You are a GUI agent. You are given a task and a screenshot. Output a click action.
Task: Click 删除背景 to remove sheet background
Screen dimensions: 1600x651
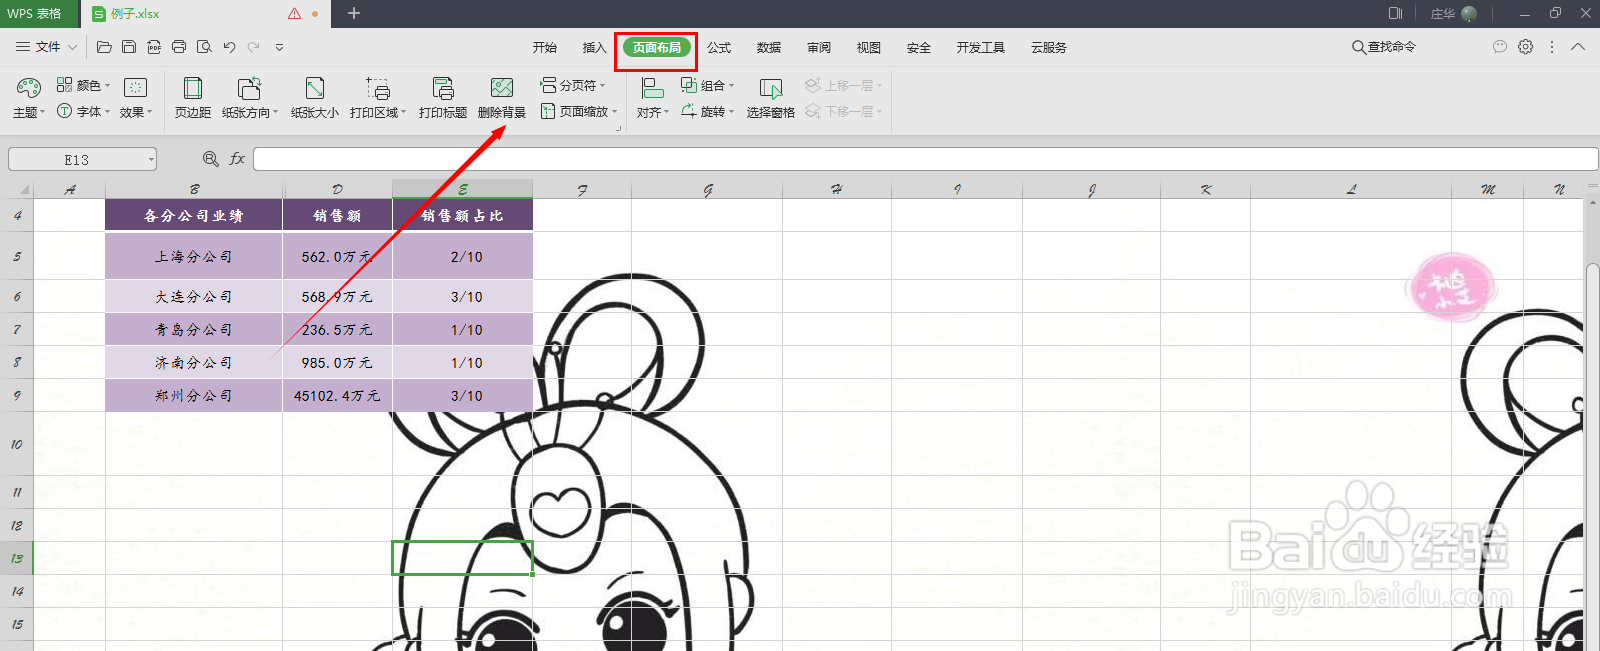click(502, 98)
